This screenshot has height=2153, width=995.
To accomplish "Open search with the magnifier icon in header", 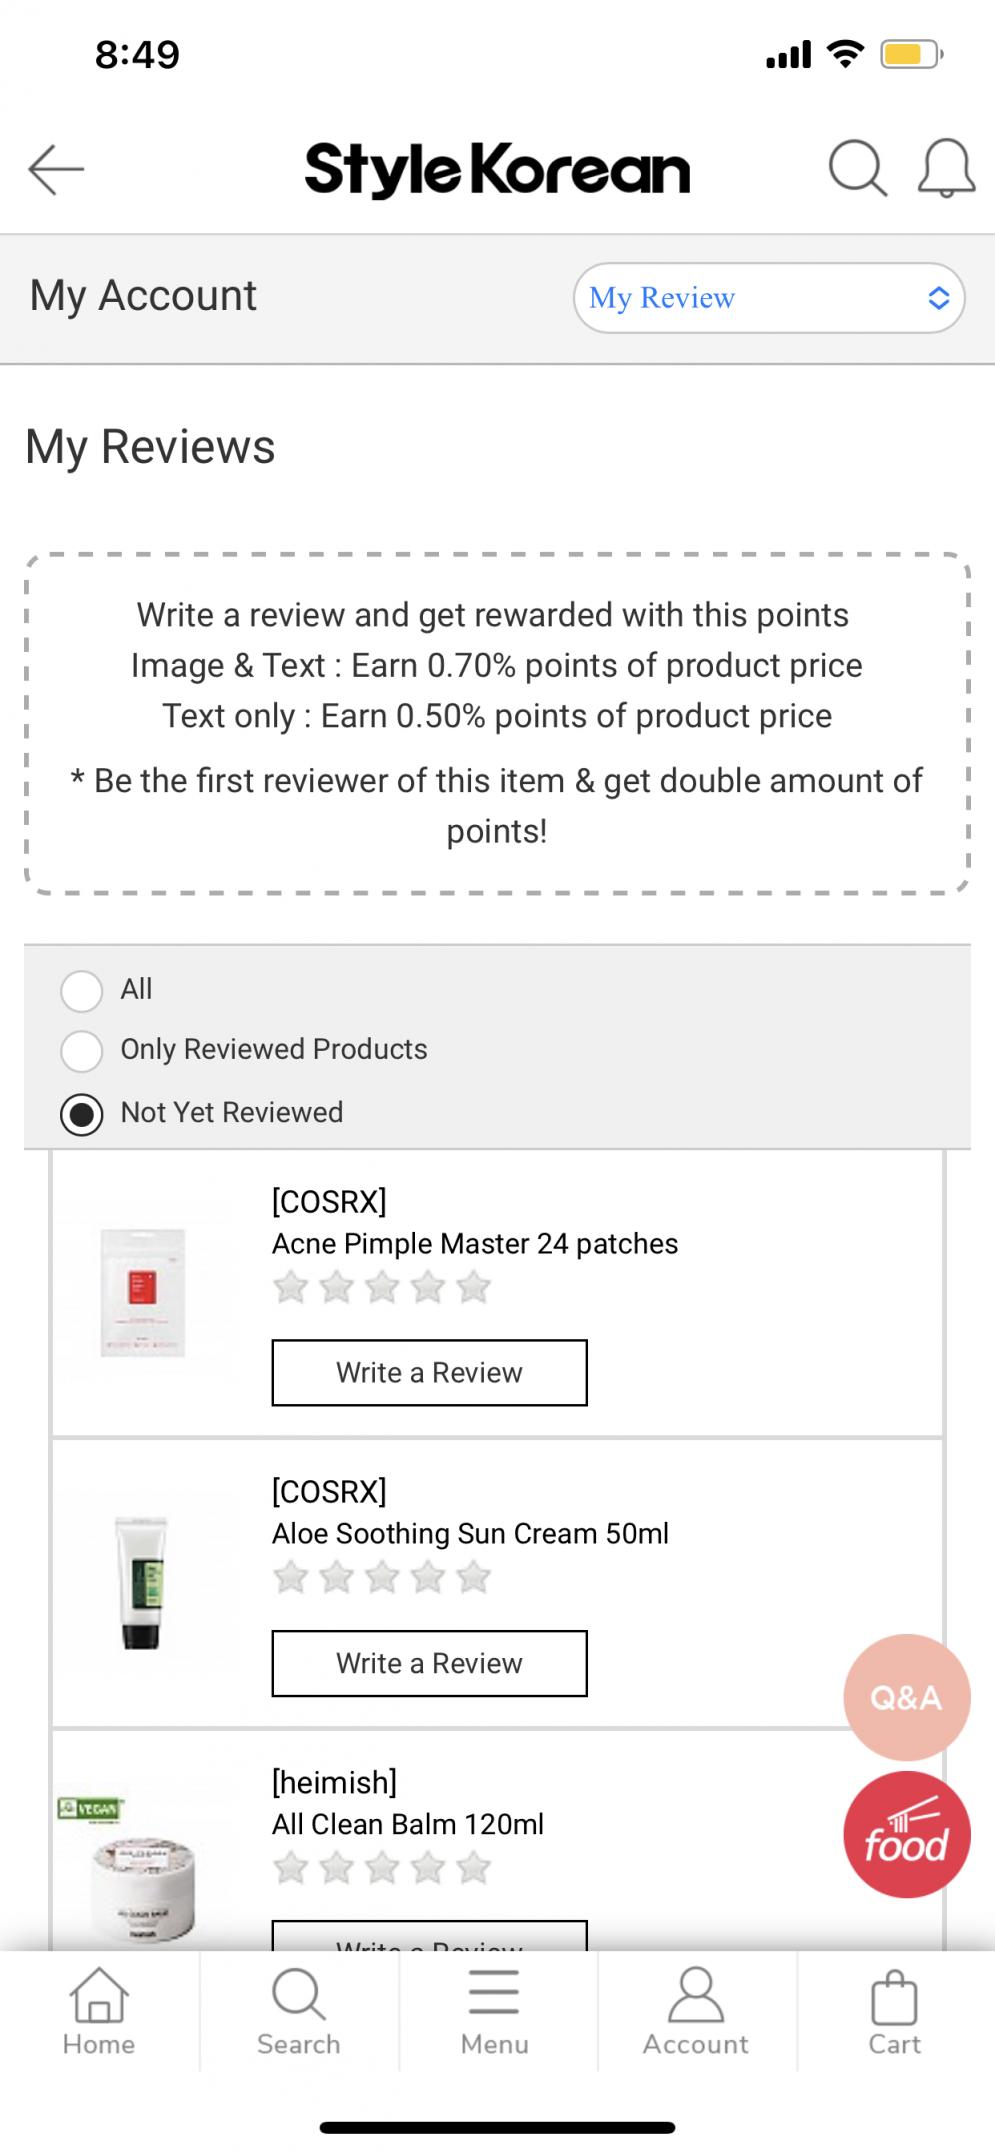I will click(x=857, y=168).
